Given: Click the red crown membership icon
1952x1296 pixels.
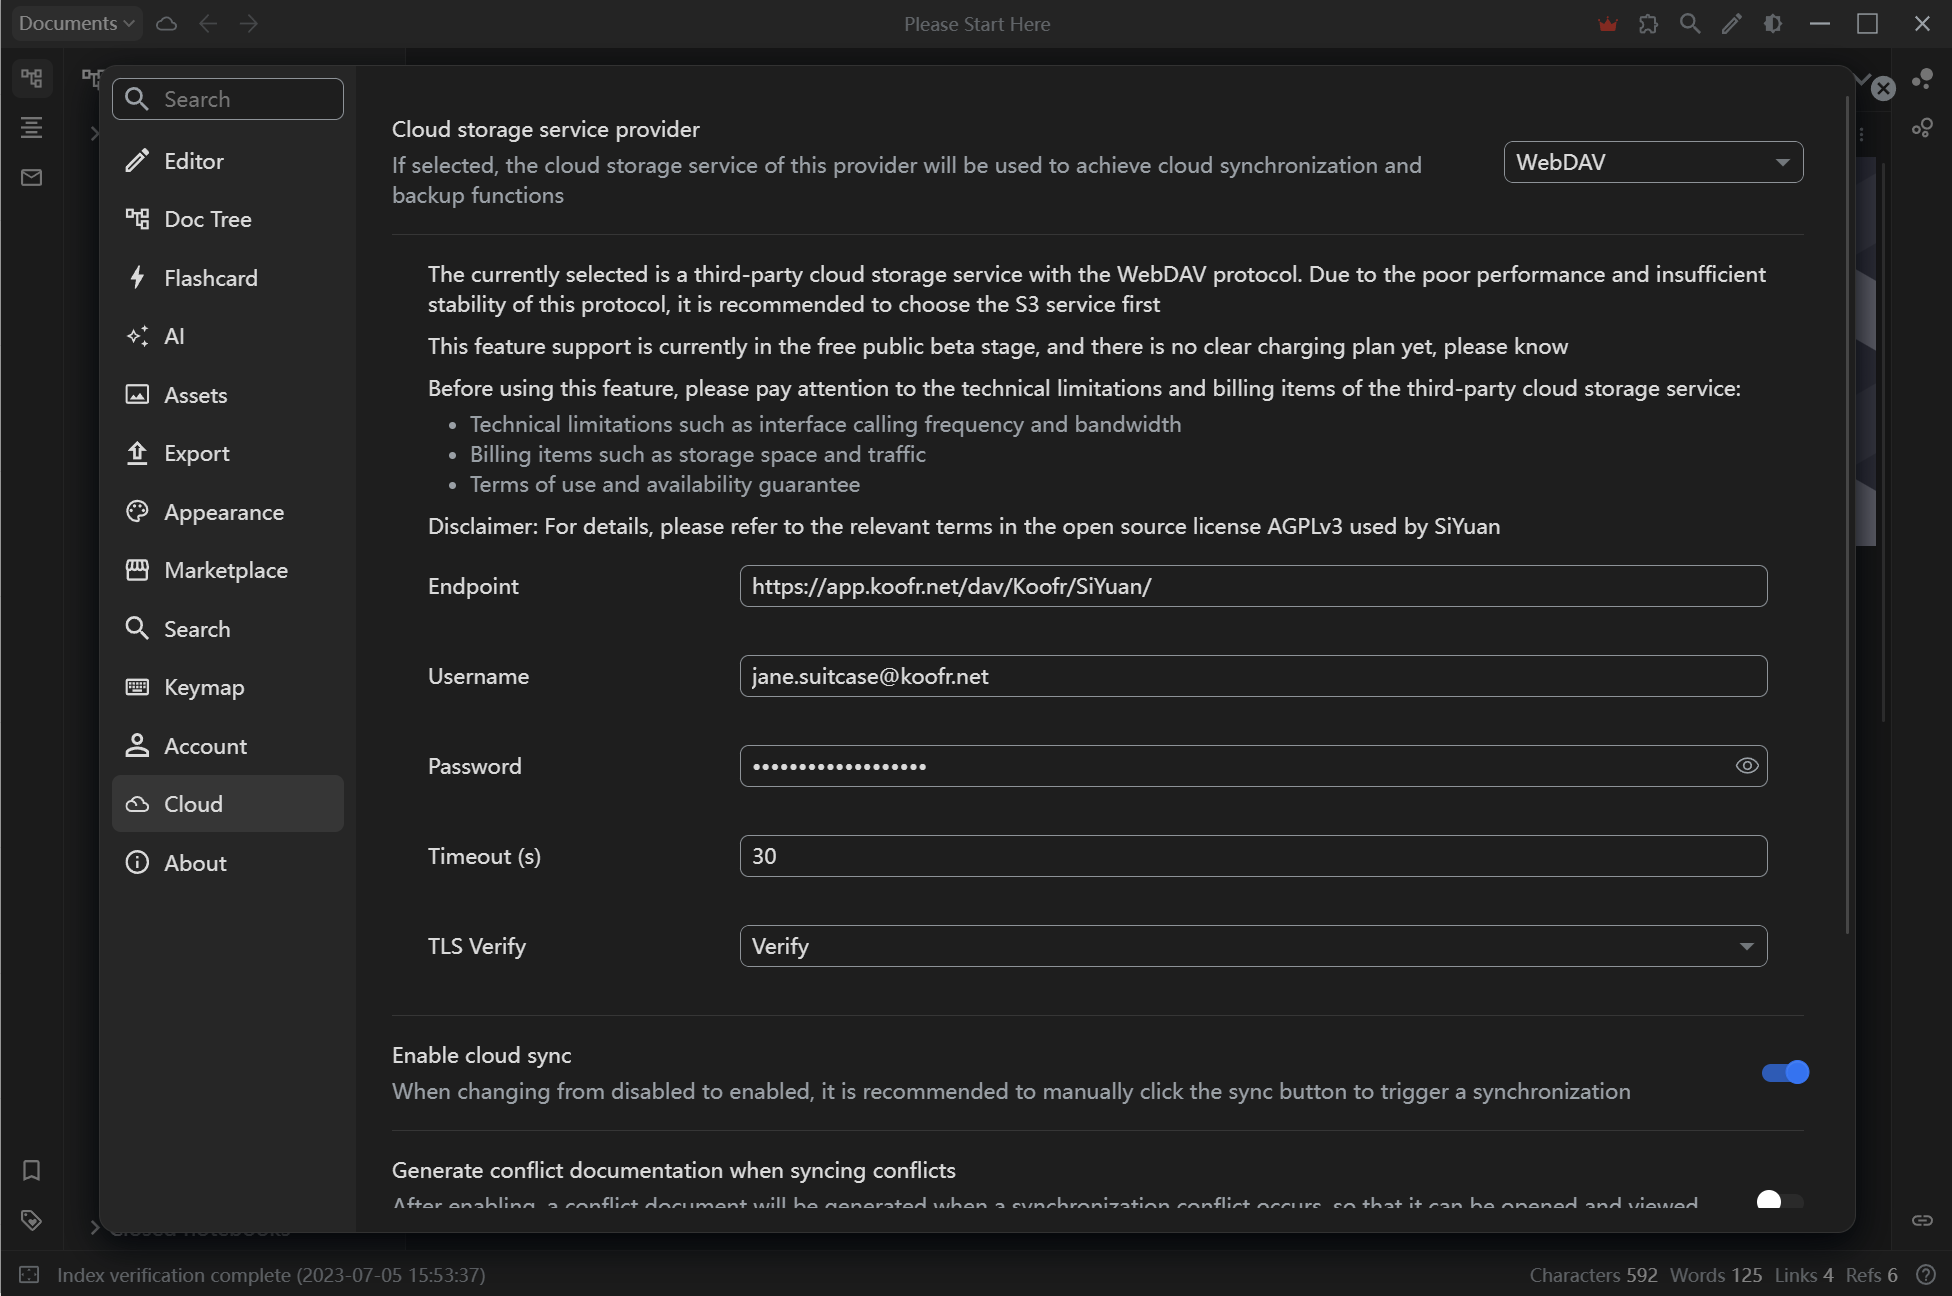Looking at the screenshot, I should (x=1607, y=23).
